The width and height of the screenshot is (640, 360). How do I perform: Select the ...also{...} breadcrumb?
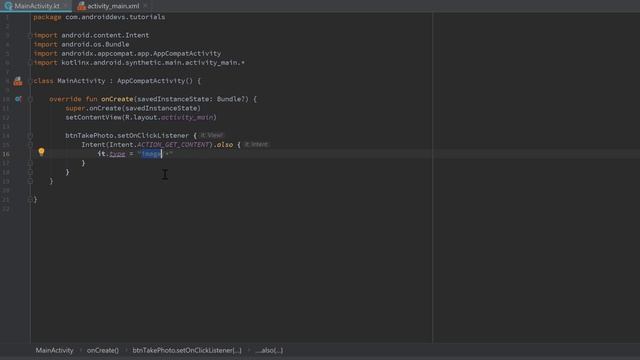(x=269, y=350)
